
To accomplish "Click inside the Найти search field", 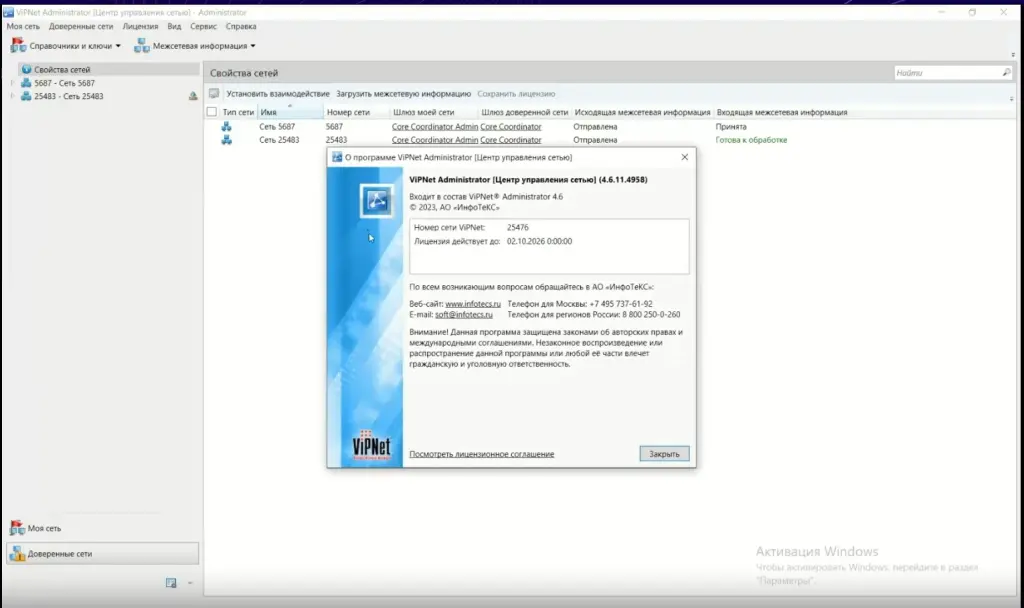I will pos(940,71).
